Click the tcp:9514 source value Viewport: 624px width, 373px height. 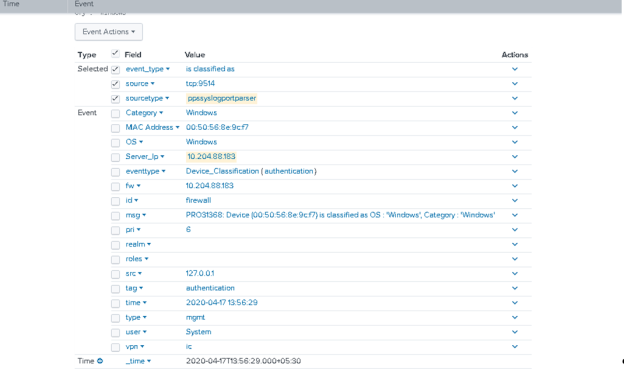[x=200, y=84]
